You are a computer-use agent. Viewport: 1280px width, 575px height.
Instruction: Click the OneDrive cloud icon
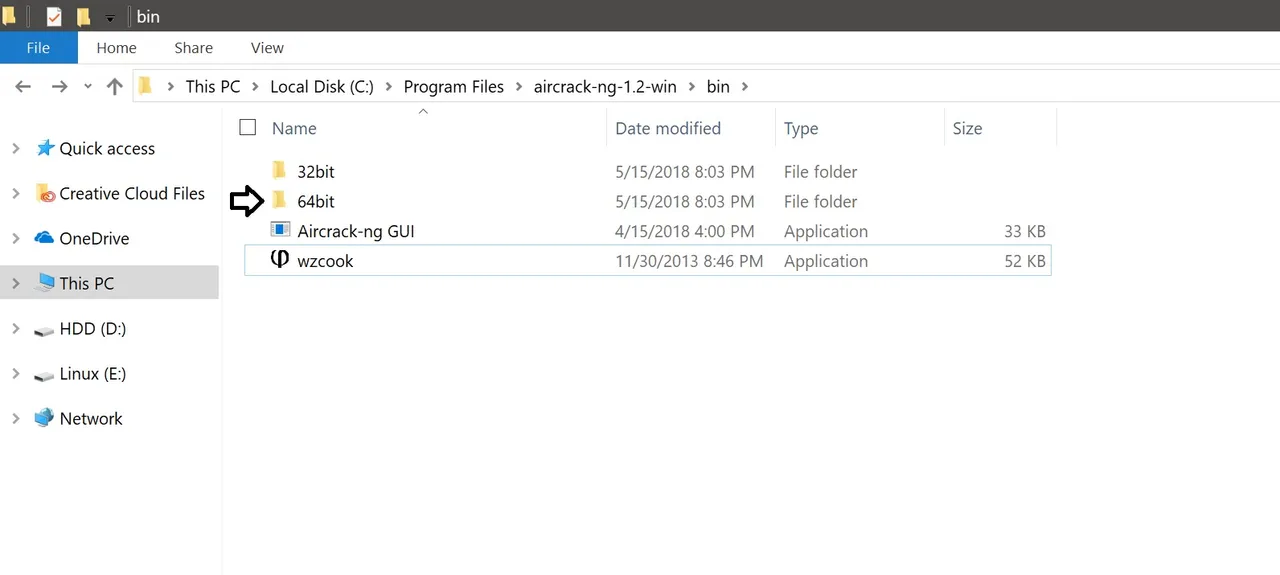tap(44, 238)
